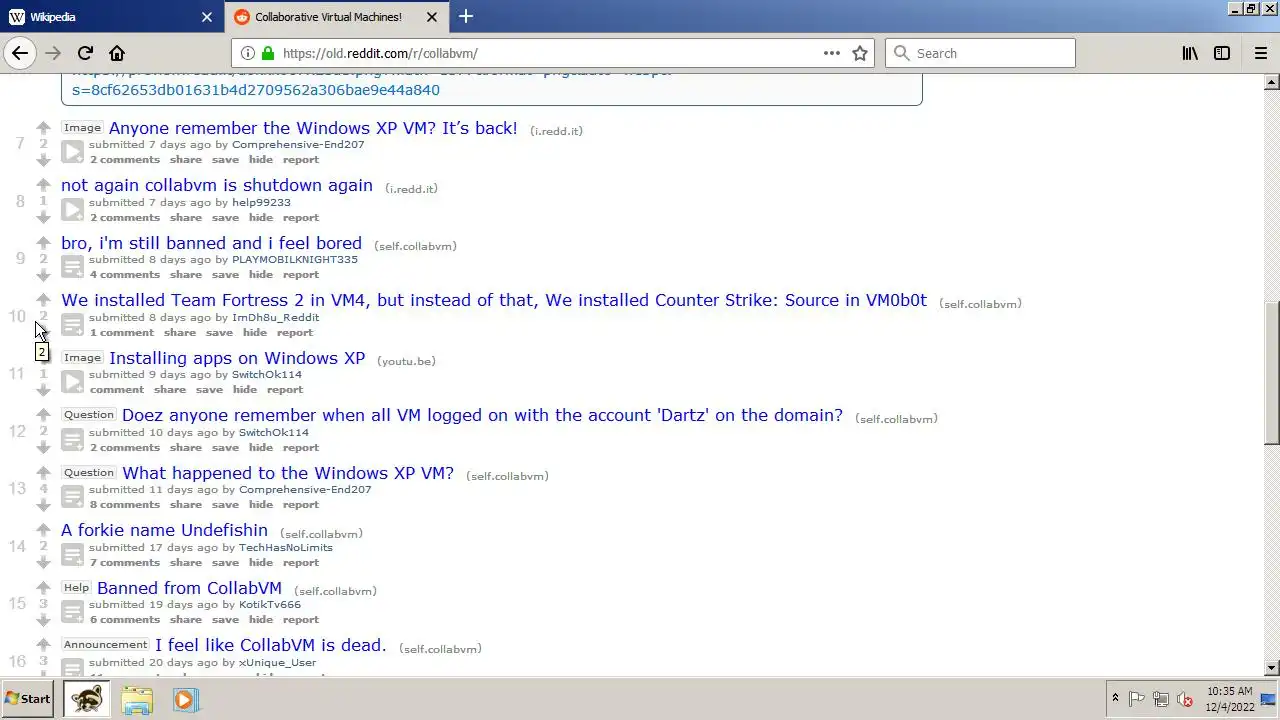
Task: Open the Windows Start menu
Action: (x=28, y=699)
